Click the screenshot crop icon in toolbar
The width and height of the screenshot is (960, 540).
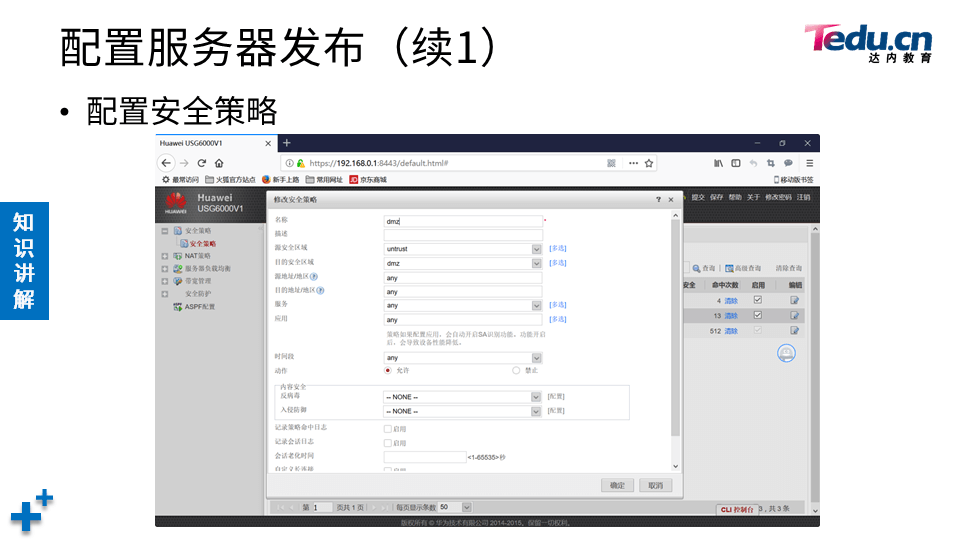click(771, 163)
